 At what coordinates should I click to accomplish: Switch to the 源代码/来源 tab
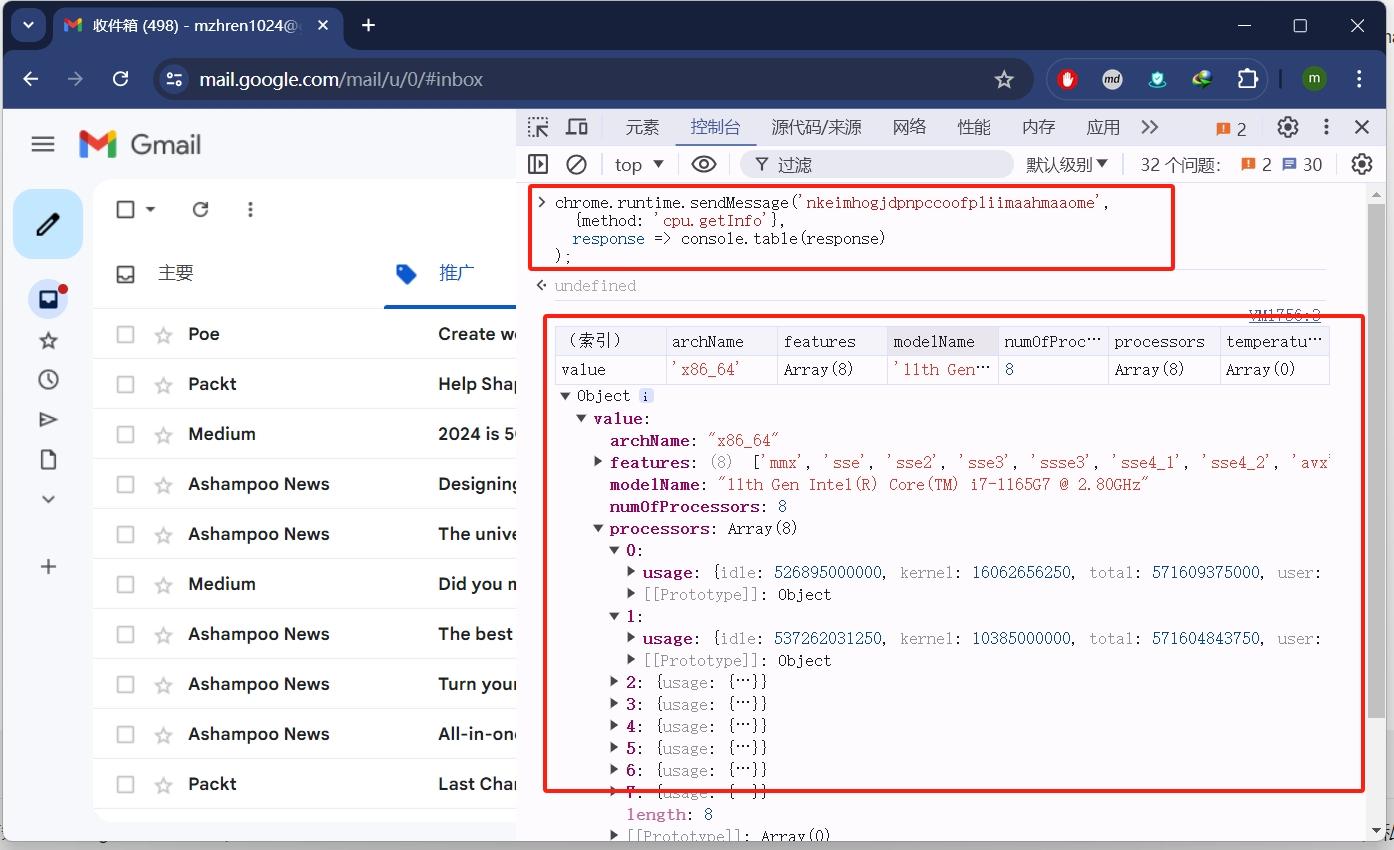tap(816, 127)
